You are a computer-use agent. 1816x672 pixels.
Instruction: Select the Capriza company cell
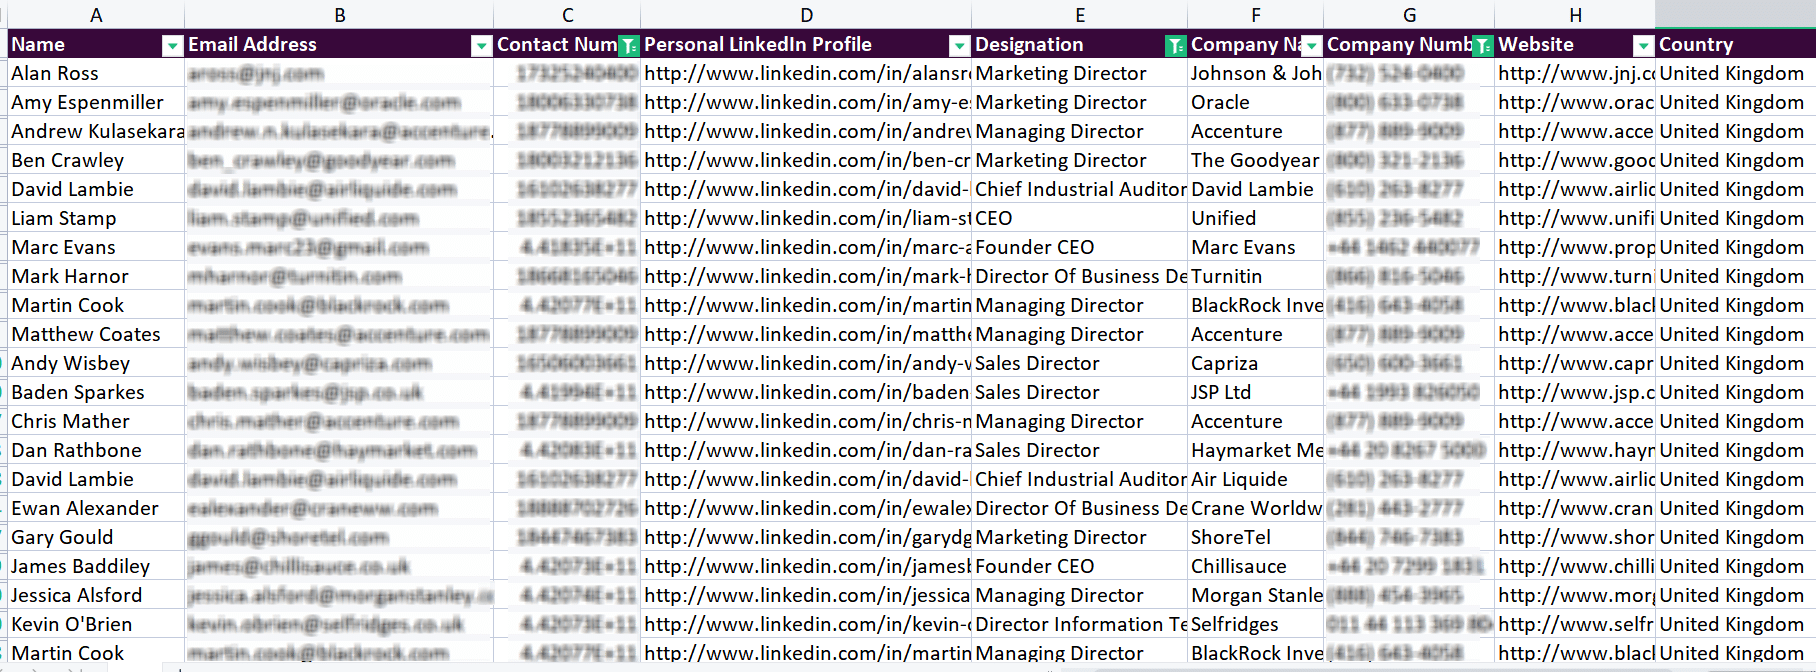tap(1256, 363)
